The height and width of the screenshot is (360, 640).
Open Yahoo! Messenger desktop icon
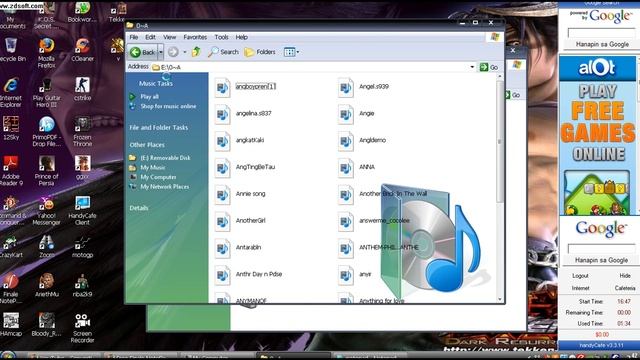[x=46, y=210]
